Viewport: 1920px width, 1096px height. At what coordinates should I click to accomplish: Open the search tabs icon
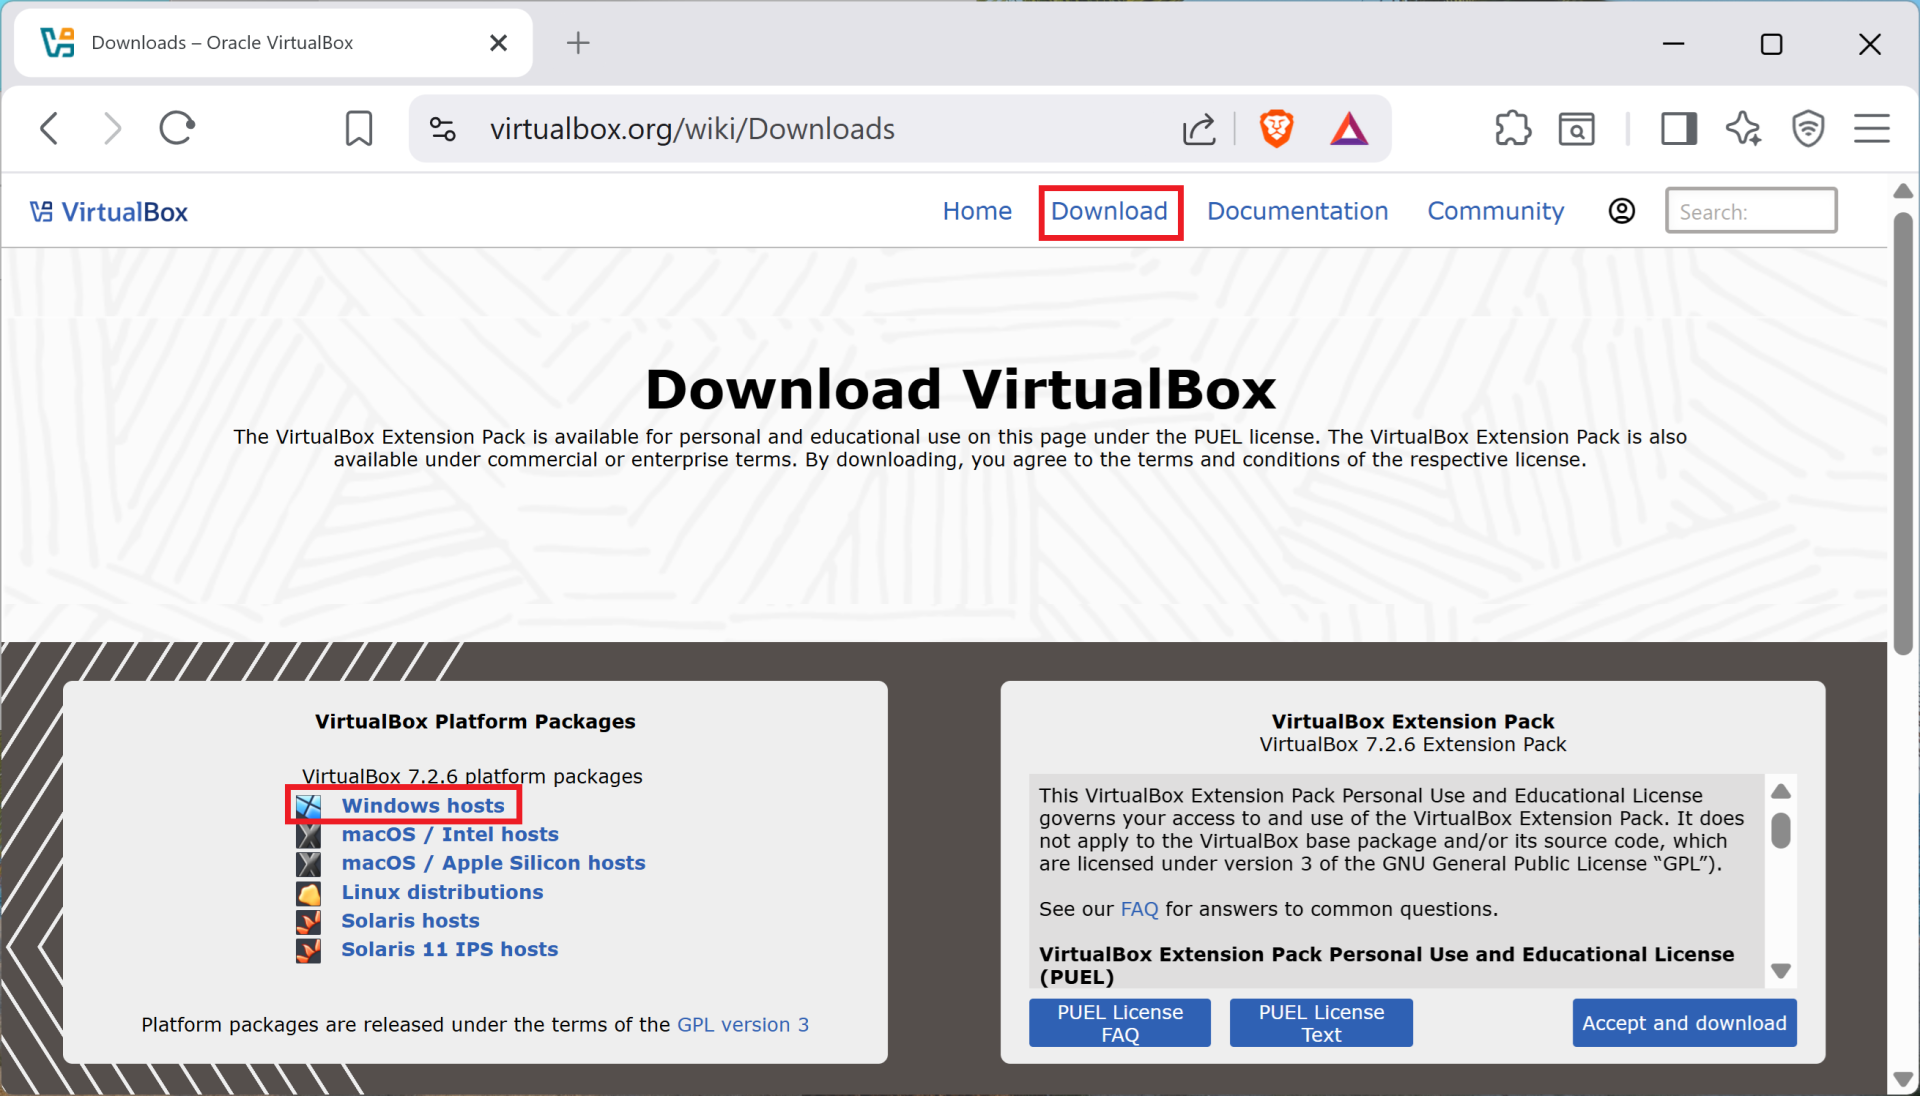click(1576, 128)
